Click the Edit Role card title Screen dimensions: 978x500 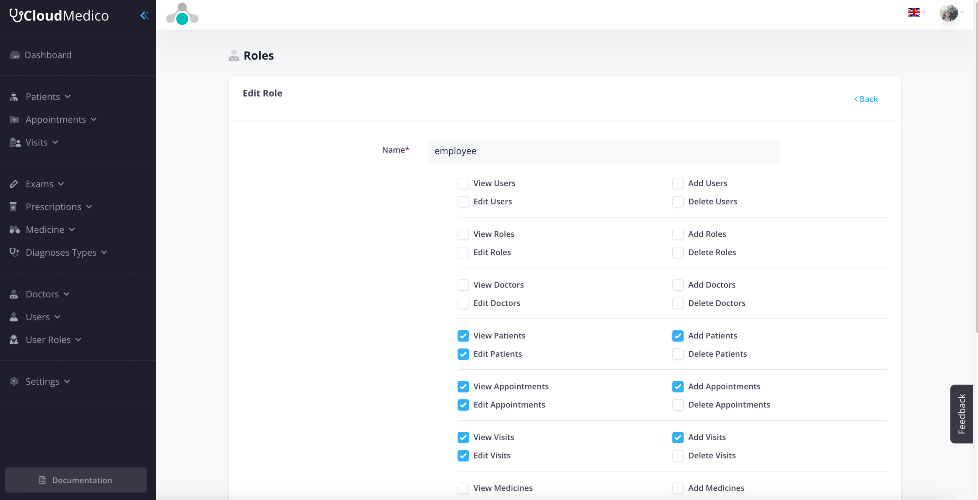(263, 94)
